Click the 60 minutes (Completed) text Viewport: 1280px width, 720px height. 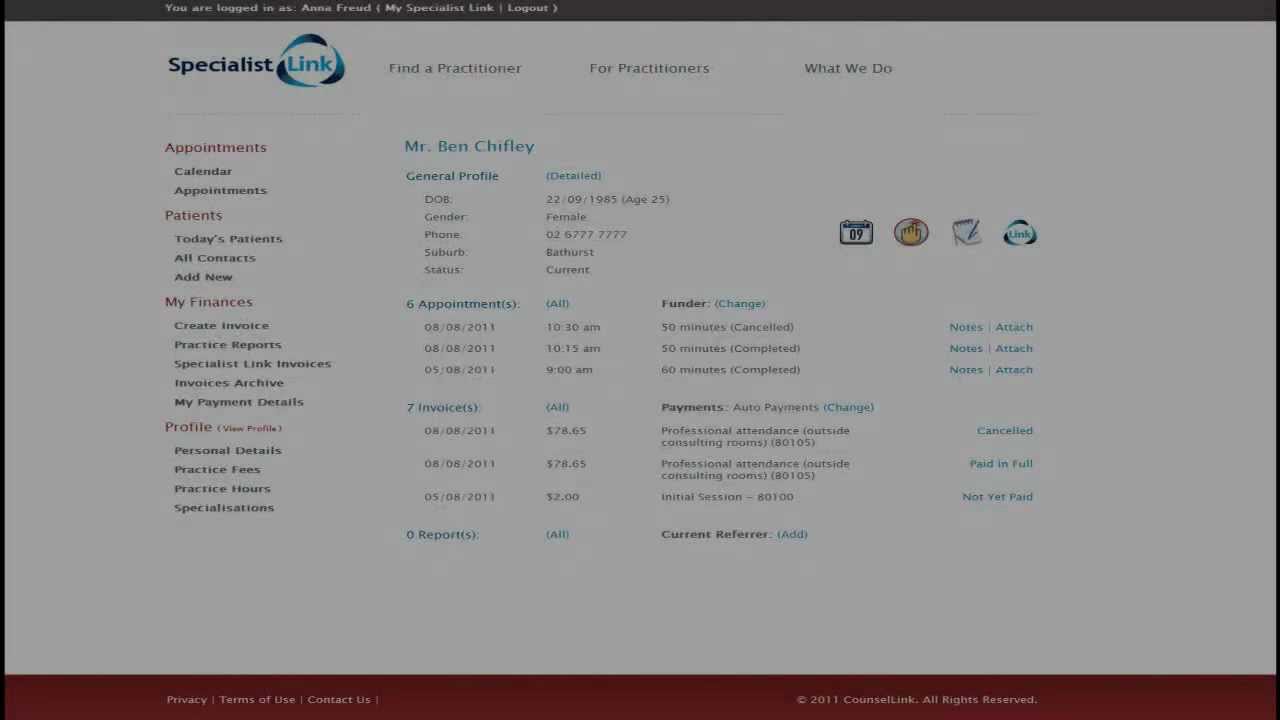(731, 370)
